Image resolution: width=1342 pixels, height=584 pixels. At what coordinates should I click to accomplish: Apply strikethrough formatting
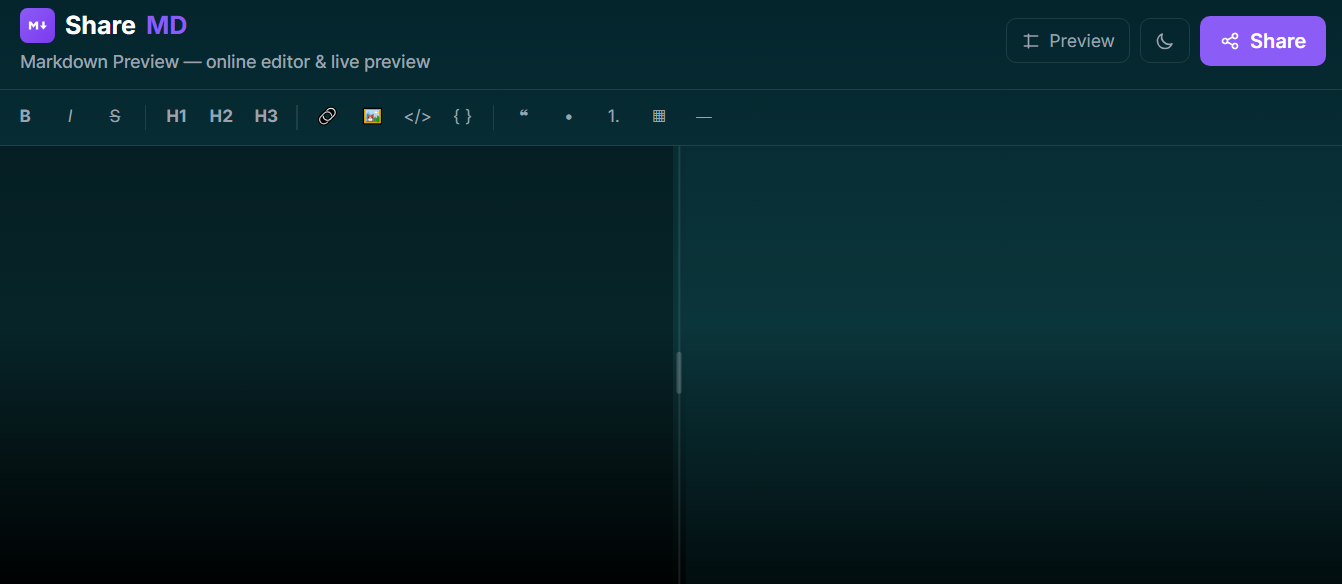point(115,116)
